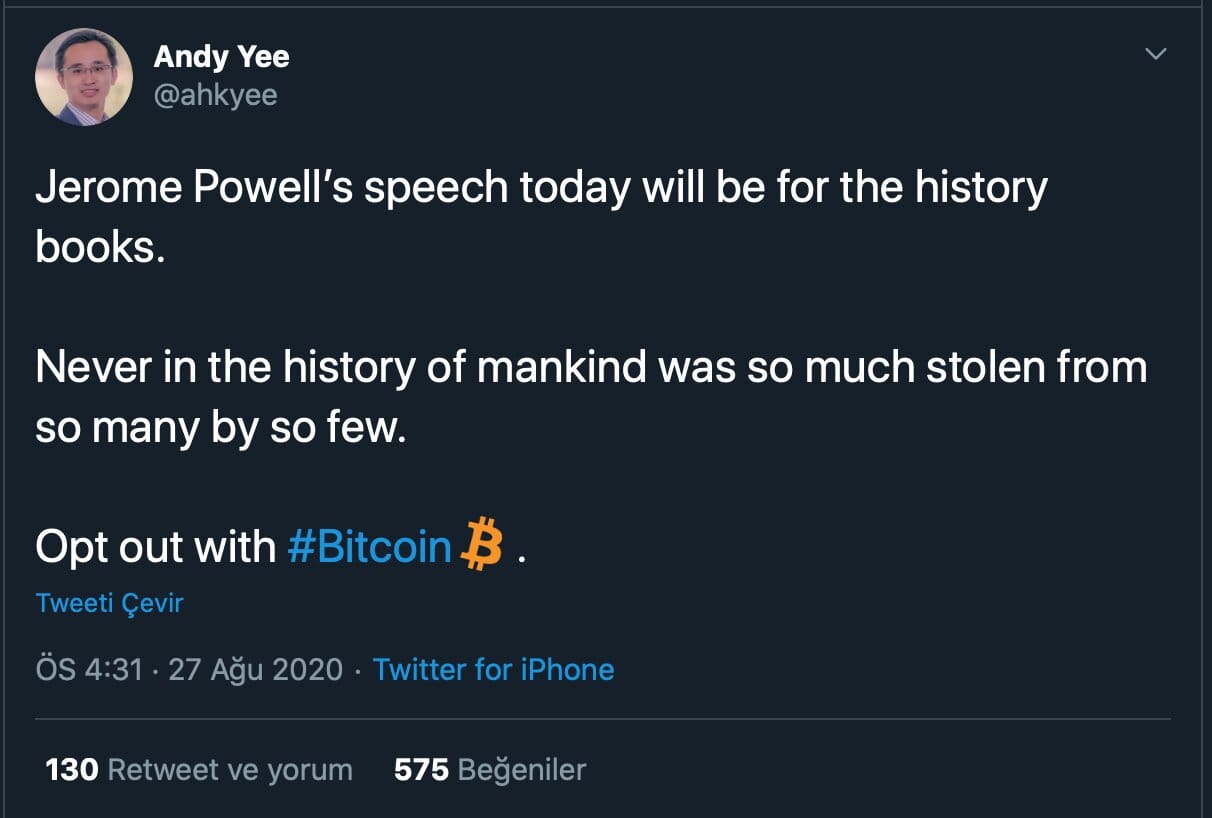Open the #Bitcoin hashtag

click(x=369, y=547)
